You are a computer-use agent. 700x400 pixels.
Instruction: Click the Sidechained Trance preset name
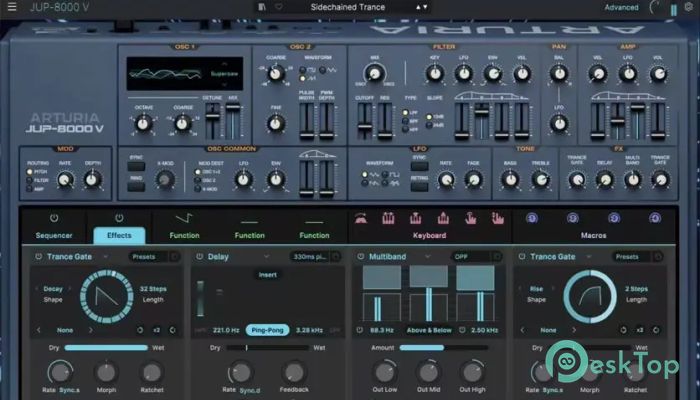coord(347,7)
